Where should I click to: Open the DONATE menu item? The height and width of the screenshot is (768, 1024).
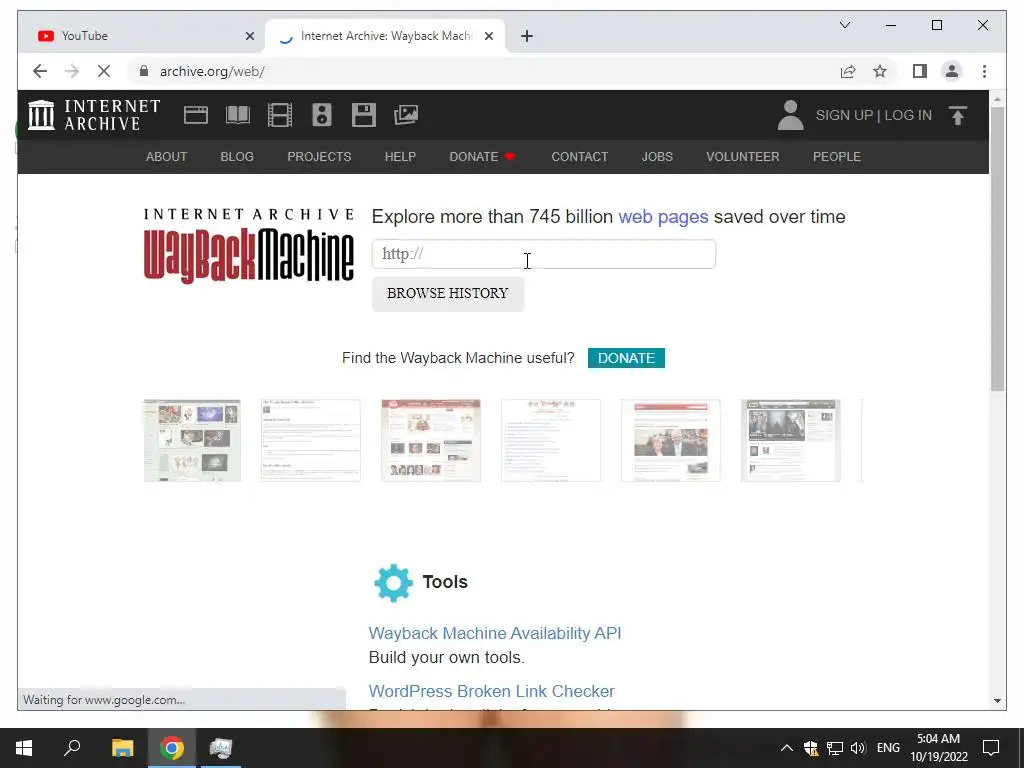tap(483, 157)
